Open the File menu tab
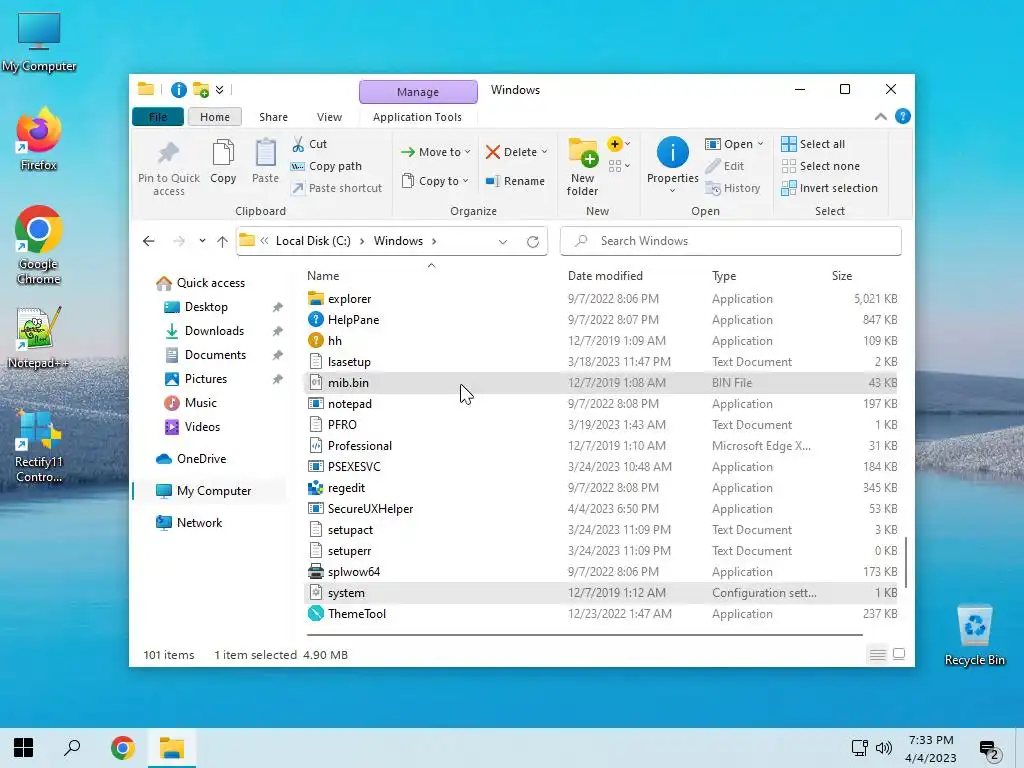Viewport: 1024px width, 768px height. pyautogui.click(x=158, y=117)
